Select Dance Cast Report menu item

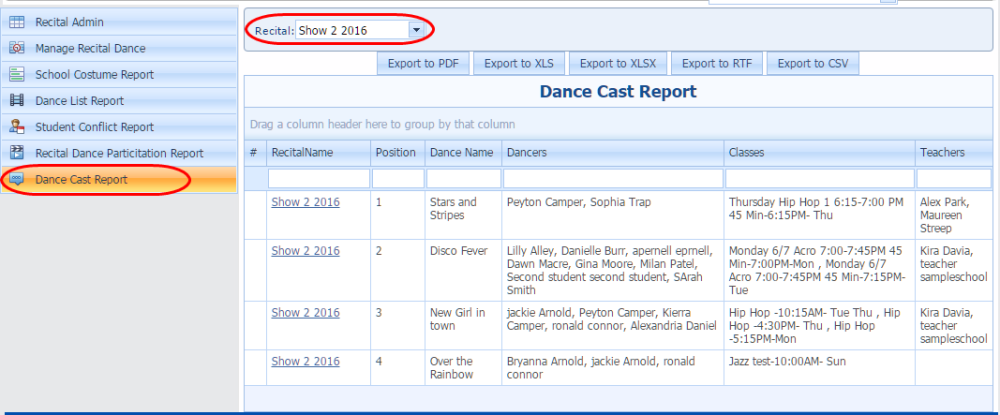click(119, 179)
